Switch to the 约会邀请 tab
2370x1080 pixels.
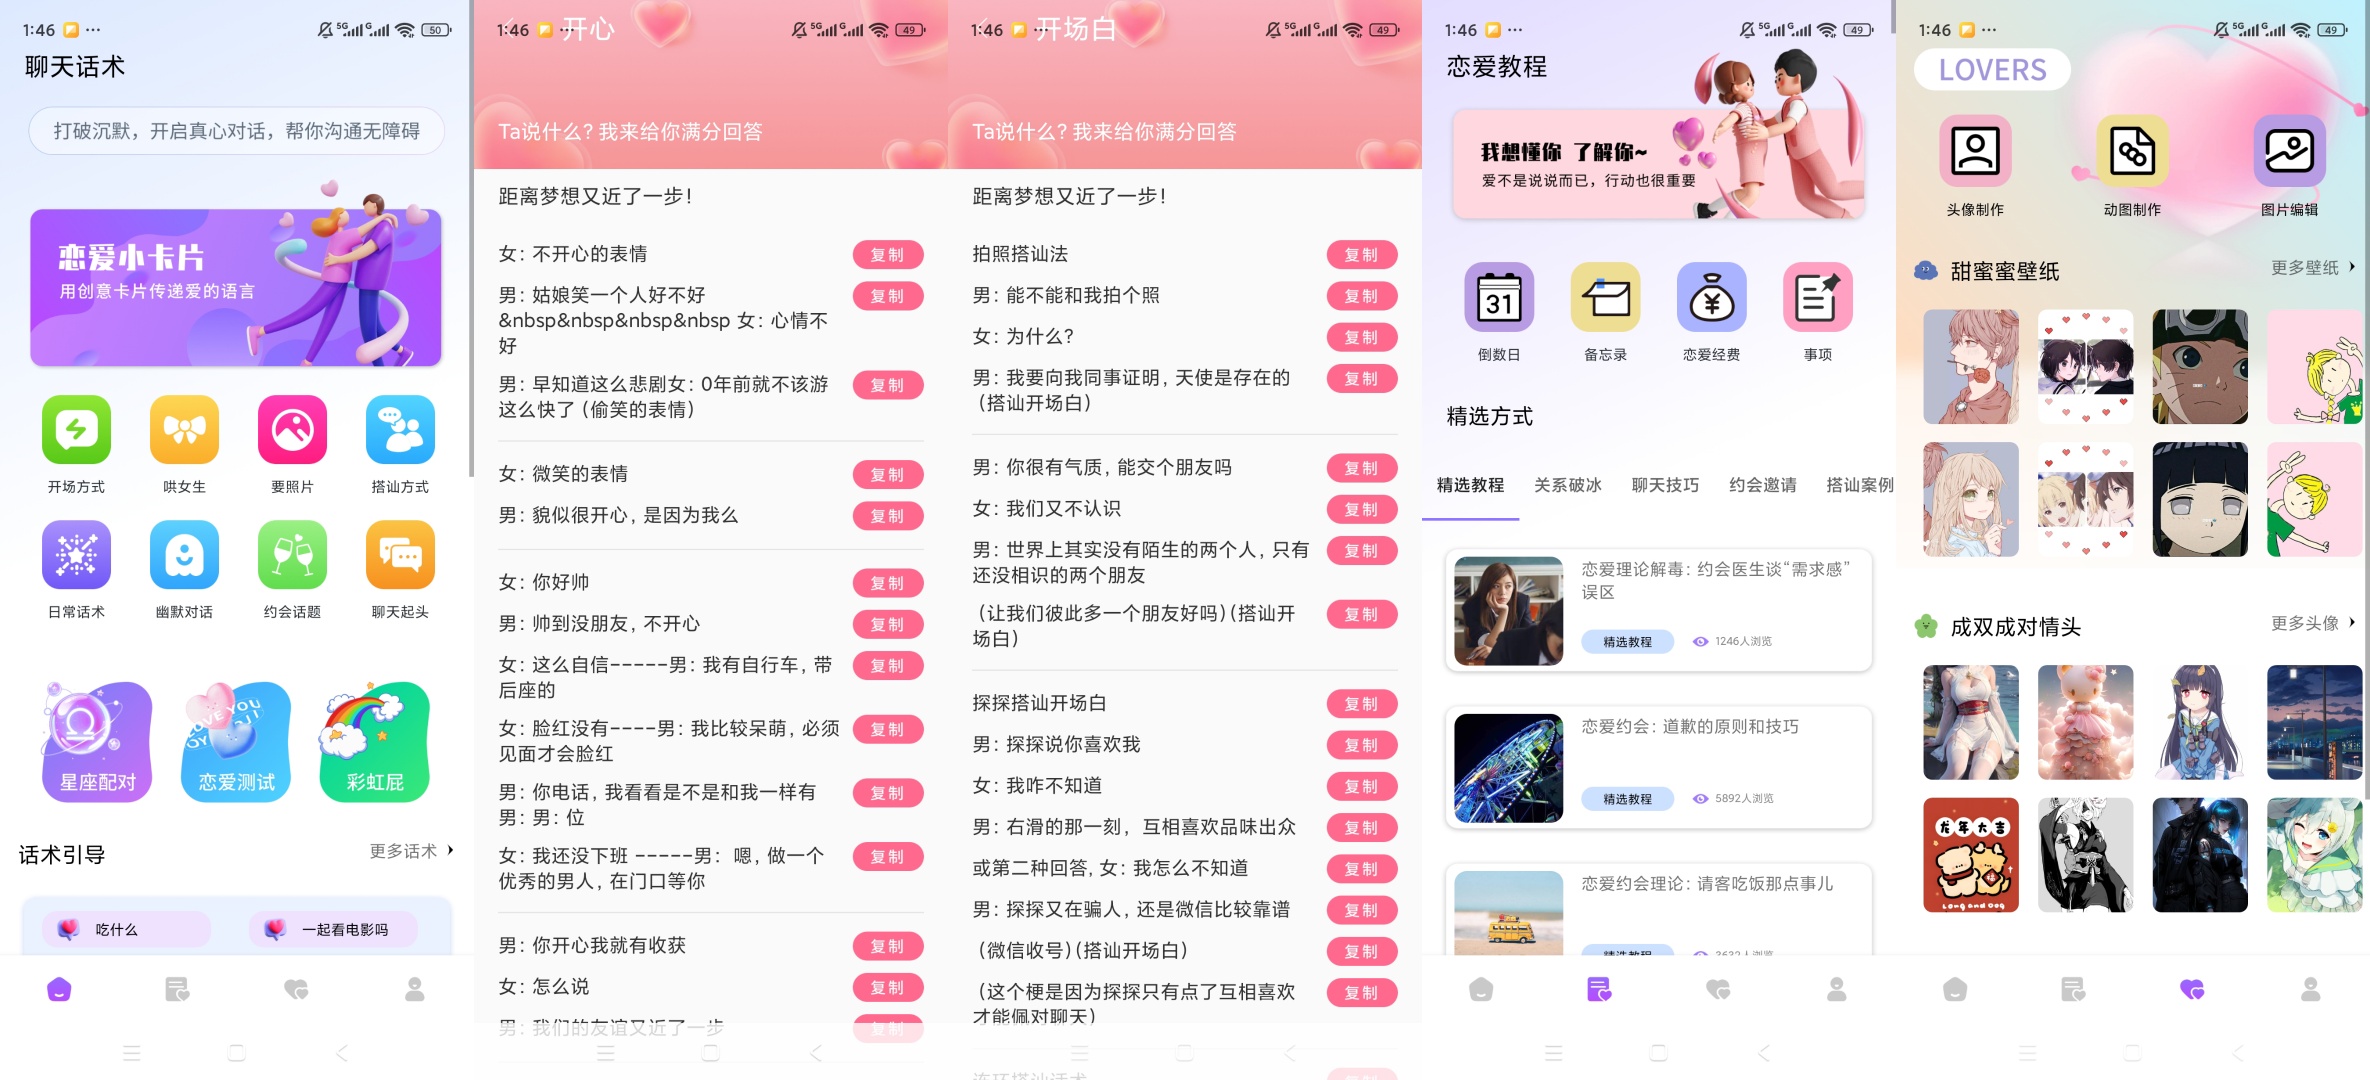1762,485
